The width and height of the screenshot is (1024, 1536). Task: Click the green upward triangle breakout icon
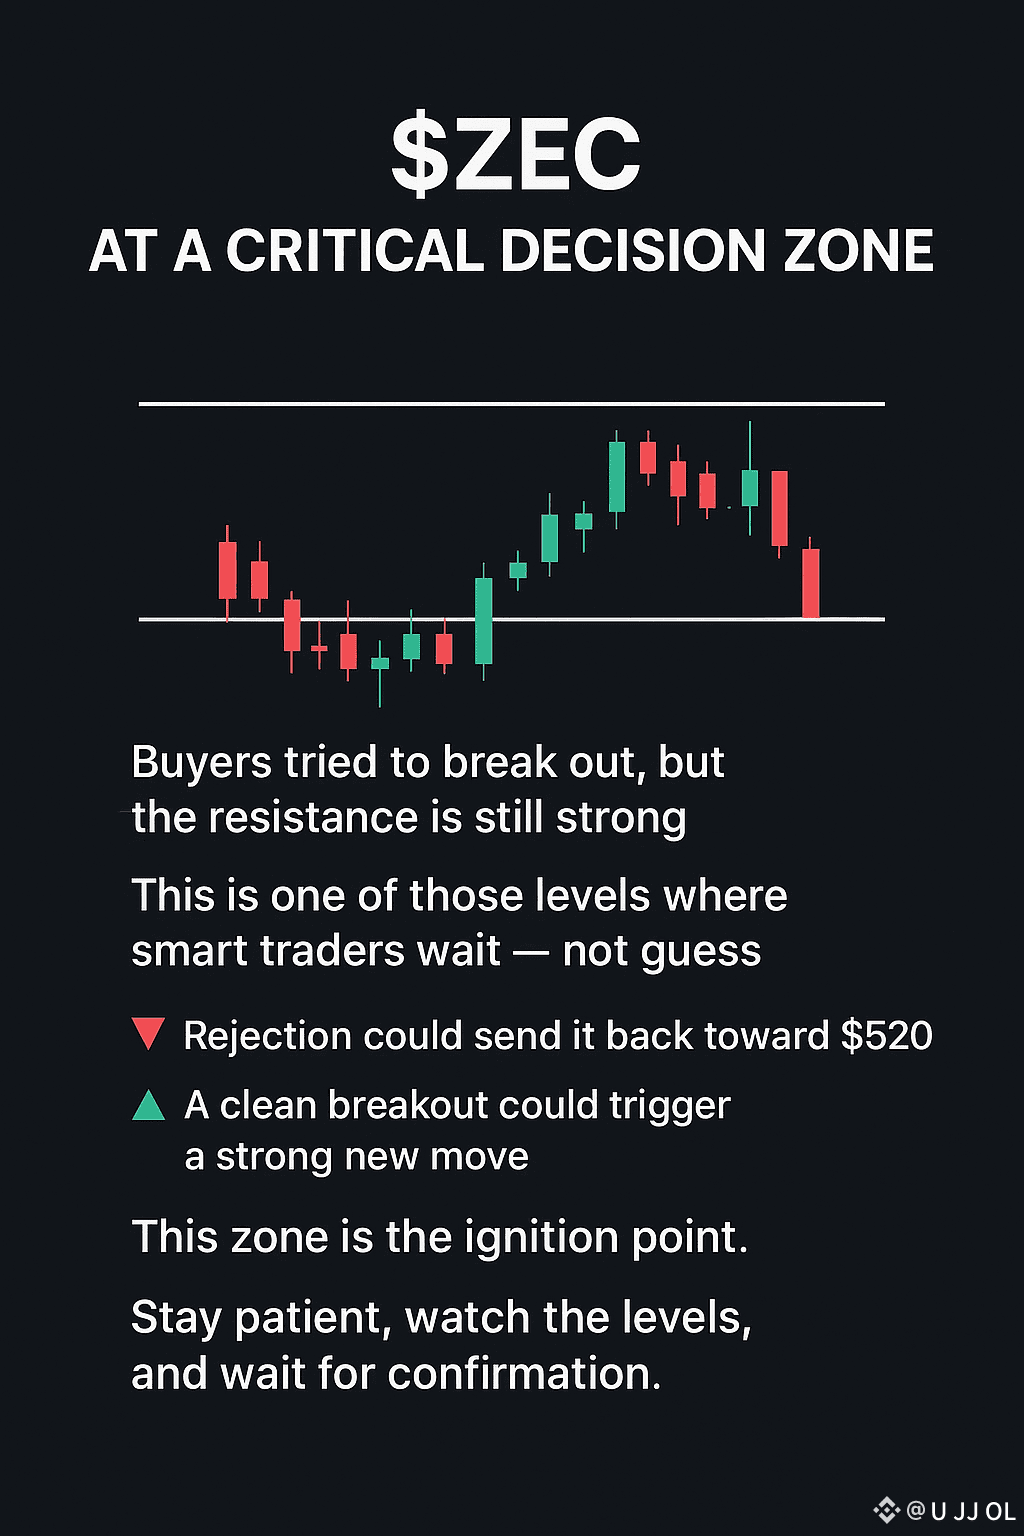pos(148,1105)
